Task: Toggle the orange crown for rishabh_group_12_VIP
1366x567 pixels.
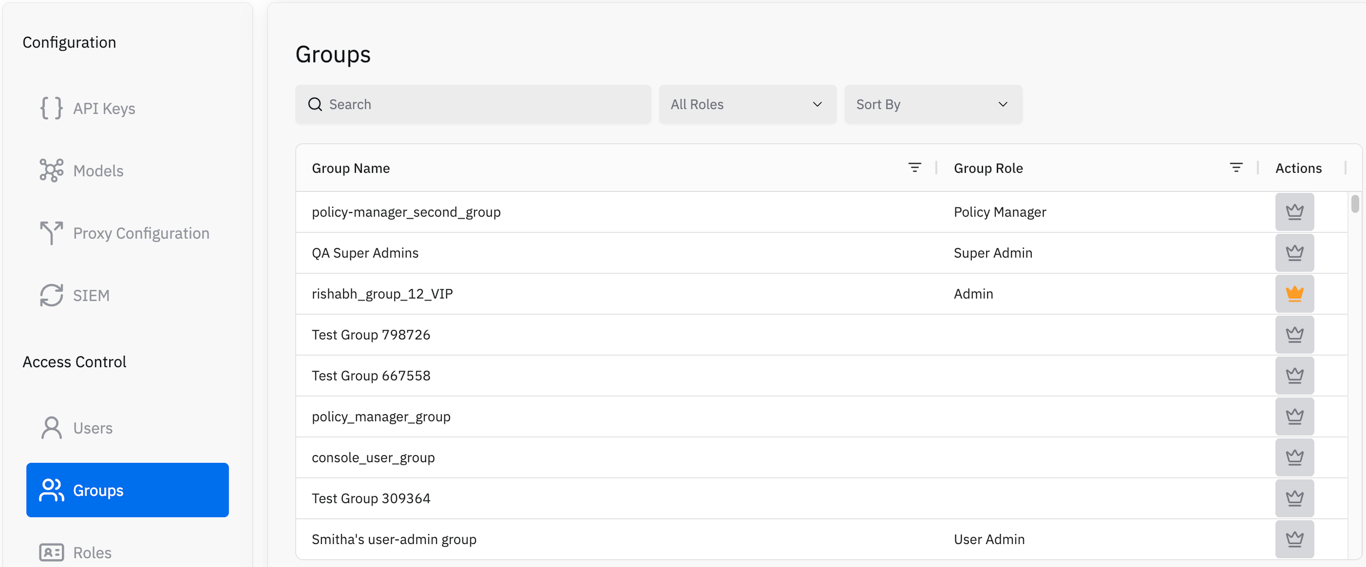Action: click(x=1294, y=294)
